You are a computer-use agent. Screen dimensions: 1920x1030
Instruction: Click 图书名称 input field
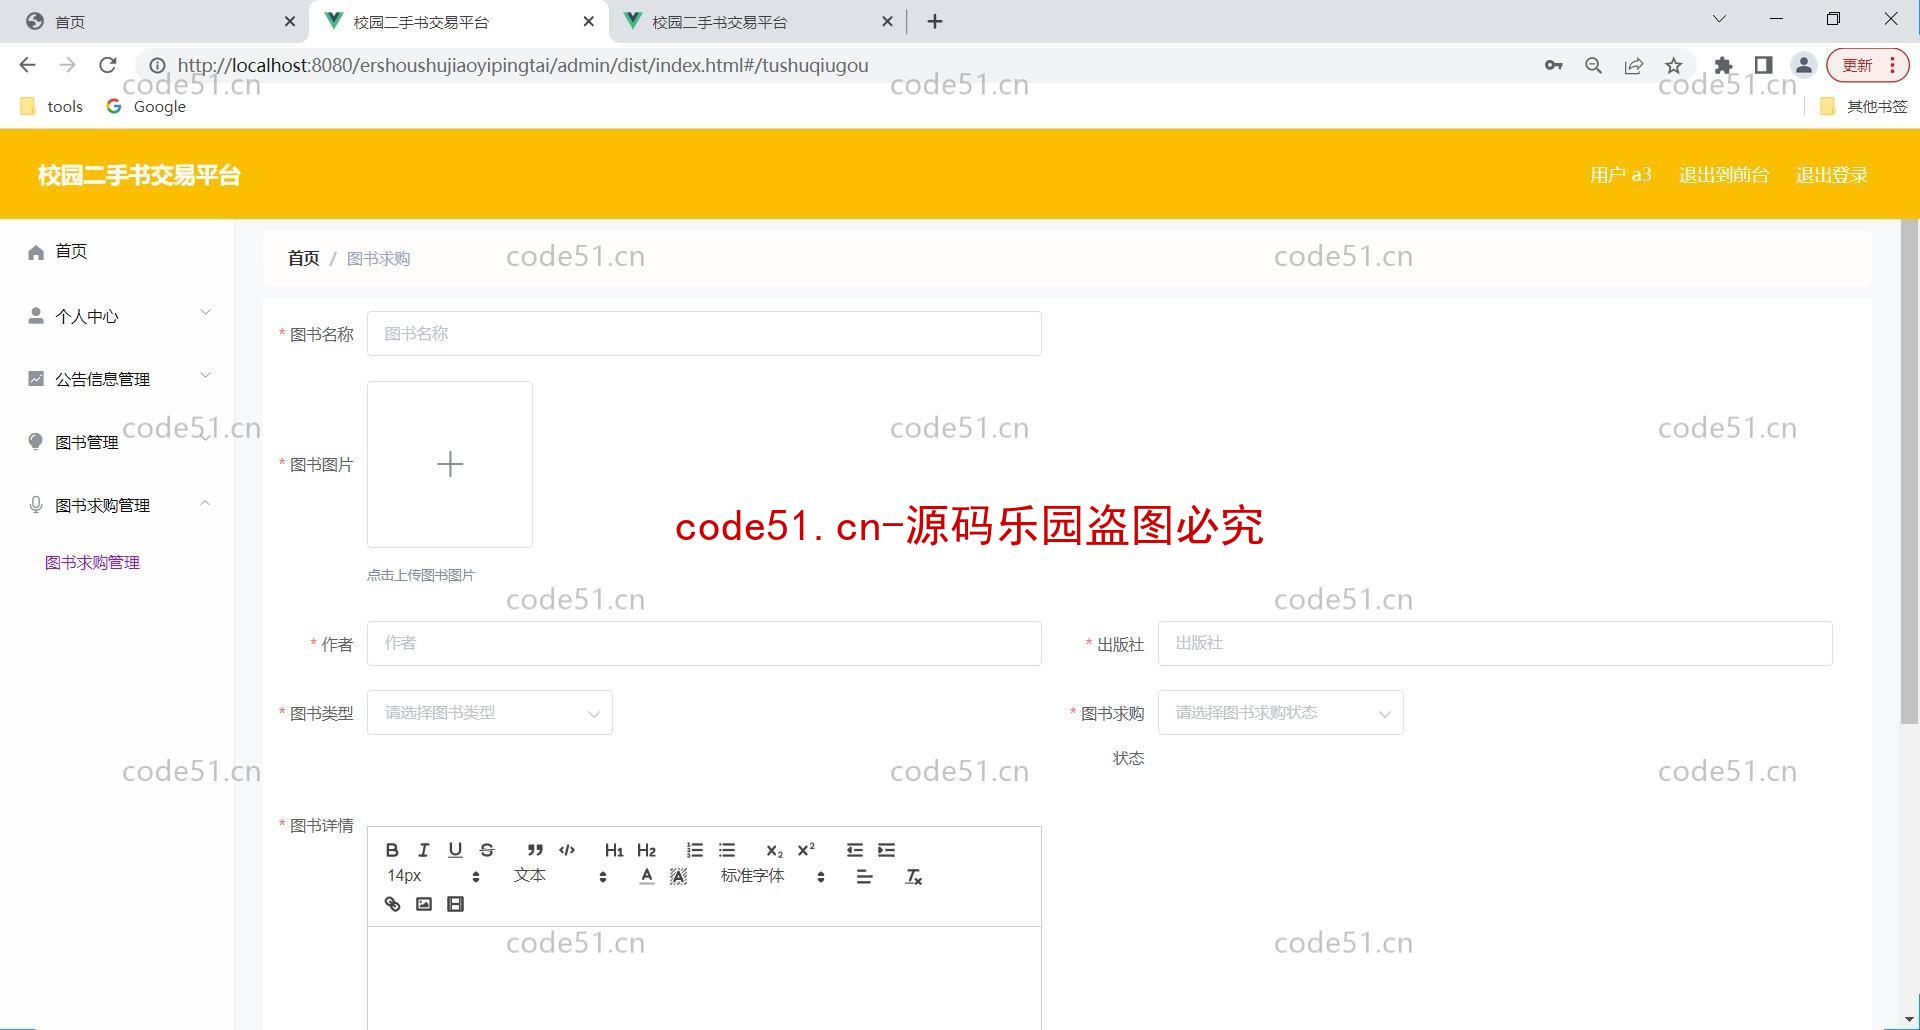tap(704, 334)
